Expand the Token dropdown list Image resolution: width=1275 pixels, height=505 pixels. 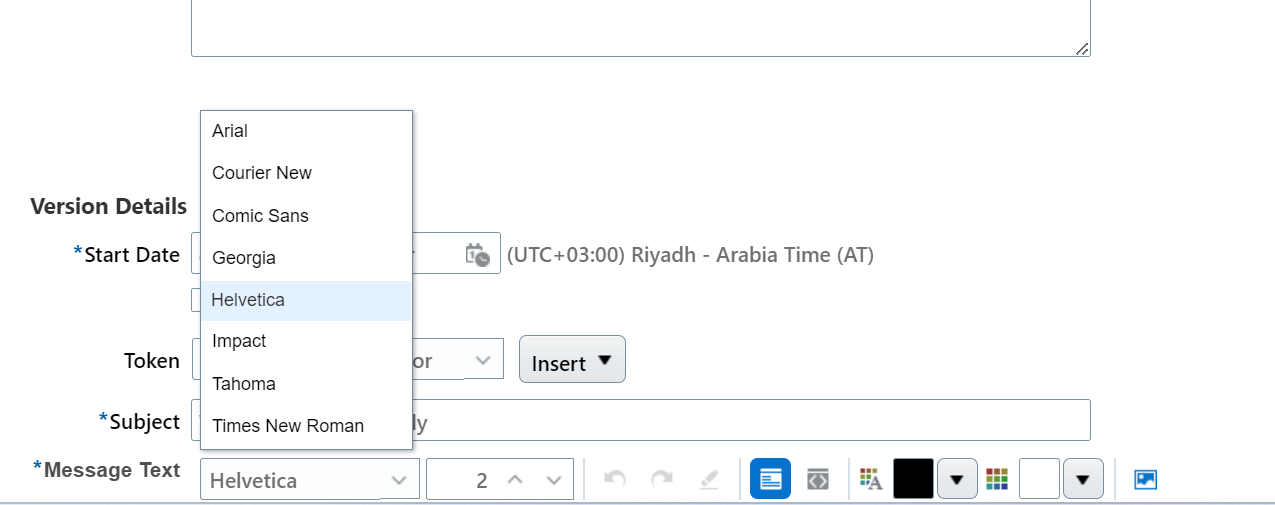click(483, 360)
